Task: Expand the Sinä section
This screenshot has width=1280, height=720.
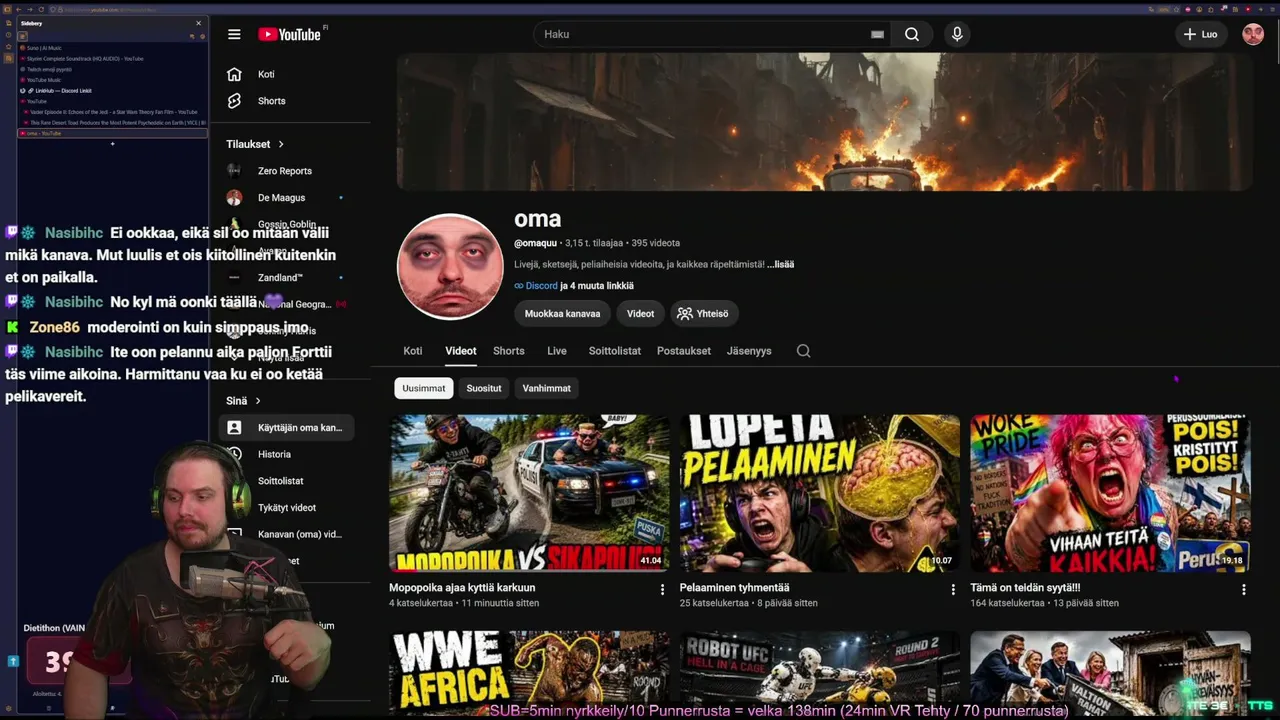Action: (243, 401)
